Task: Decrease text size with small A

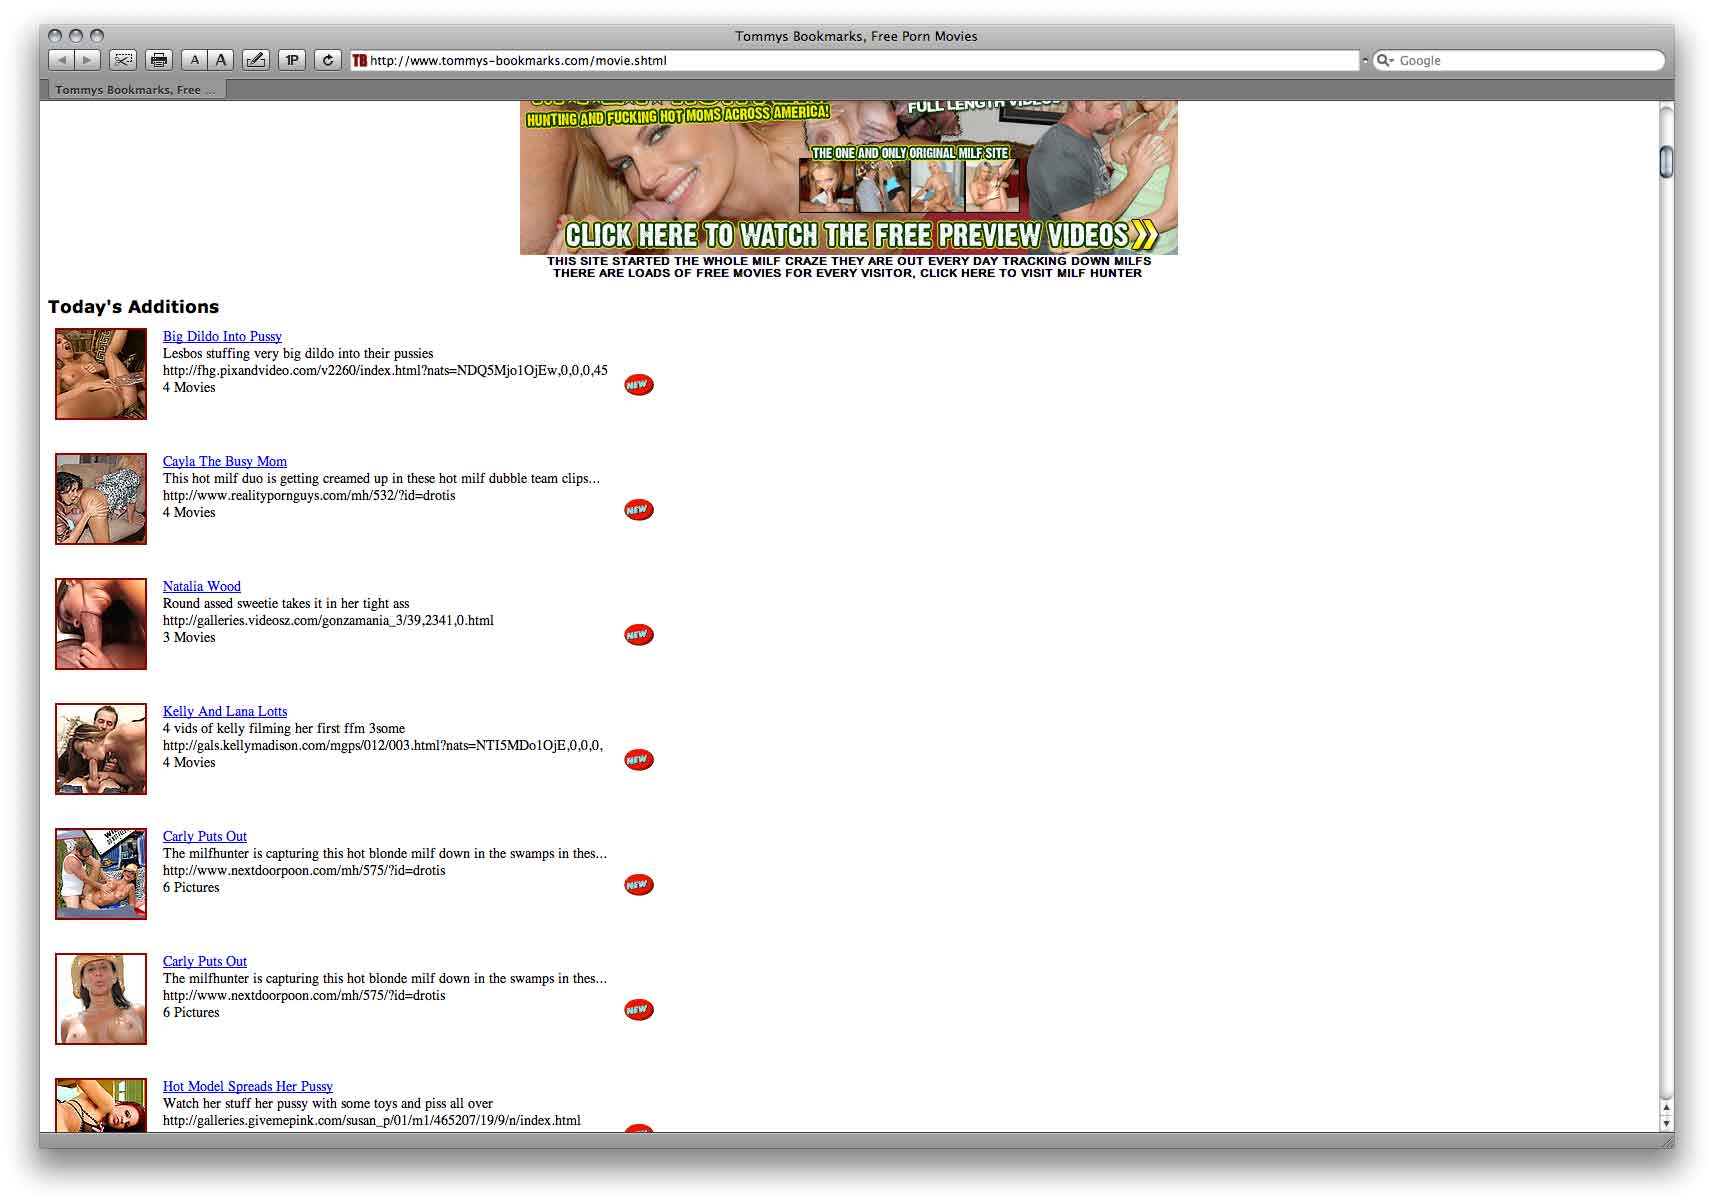Action: coord(195,60)
